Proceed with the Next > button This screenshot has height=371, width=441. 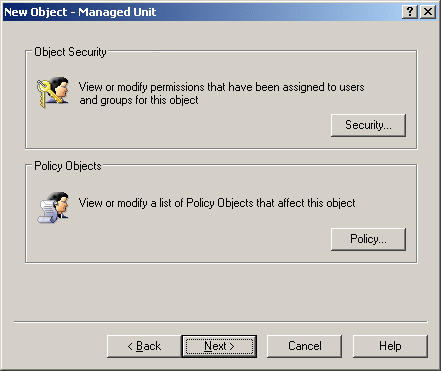pyautogui.click(x=219, y=346)
